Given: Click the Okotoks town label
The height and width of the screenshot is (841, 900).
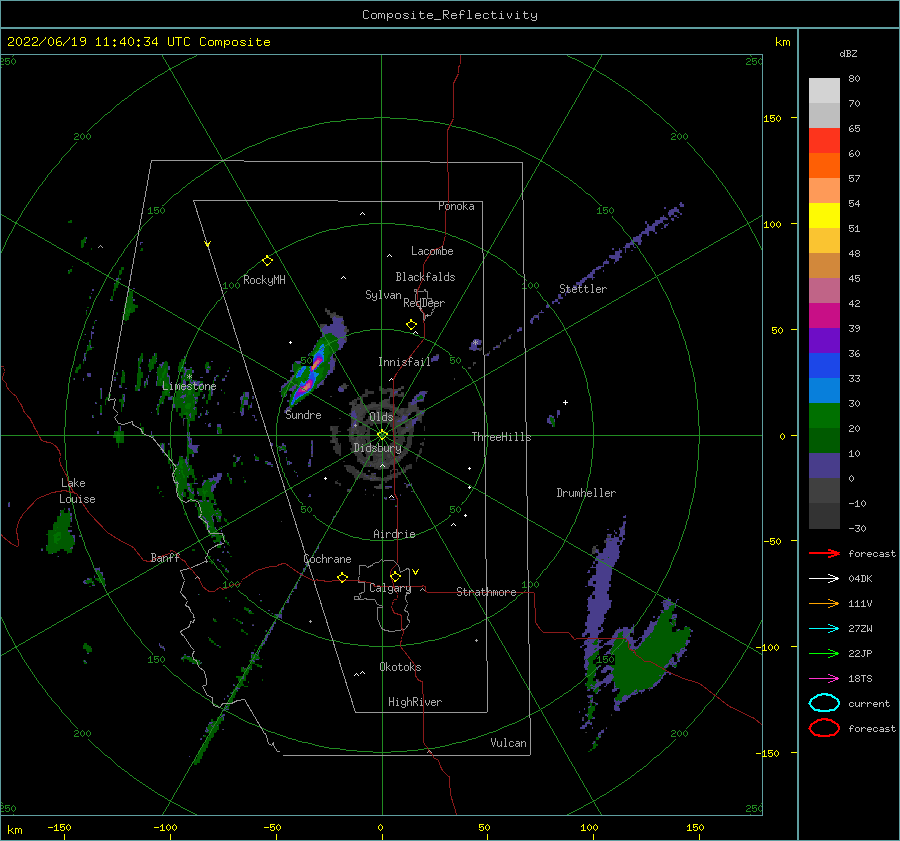Looking at the screenshot, I should coord(401,668).
